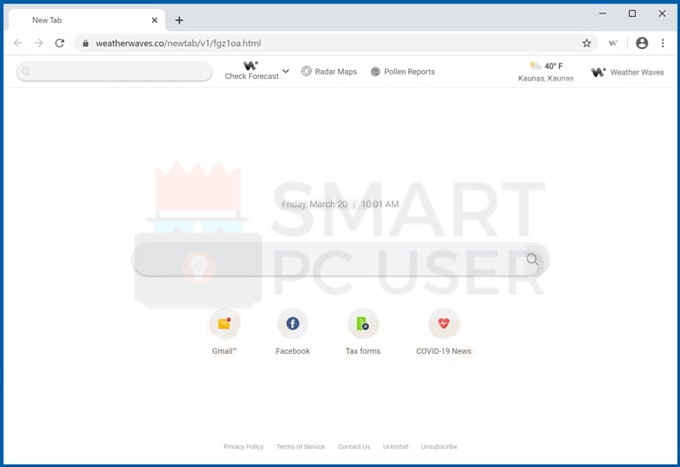The width and height of the screenshot is (680, 467).
Task: Open the Facebook shortcut icon
Action: click(x=293, y=323)
